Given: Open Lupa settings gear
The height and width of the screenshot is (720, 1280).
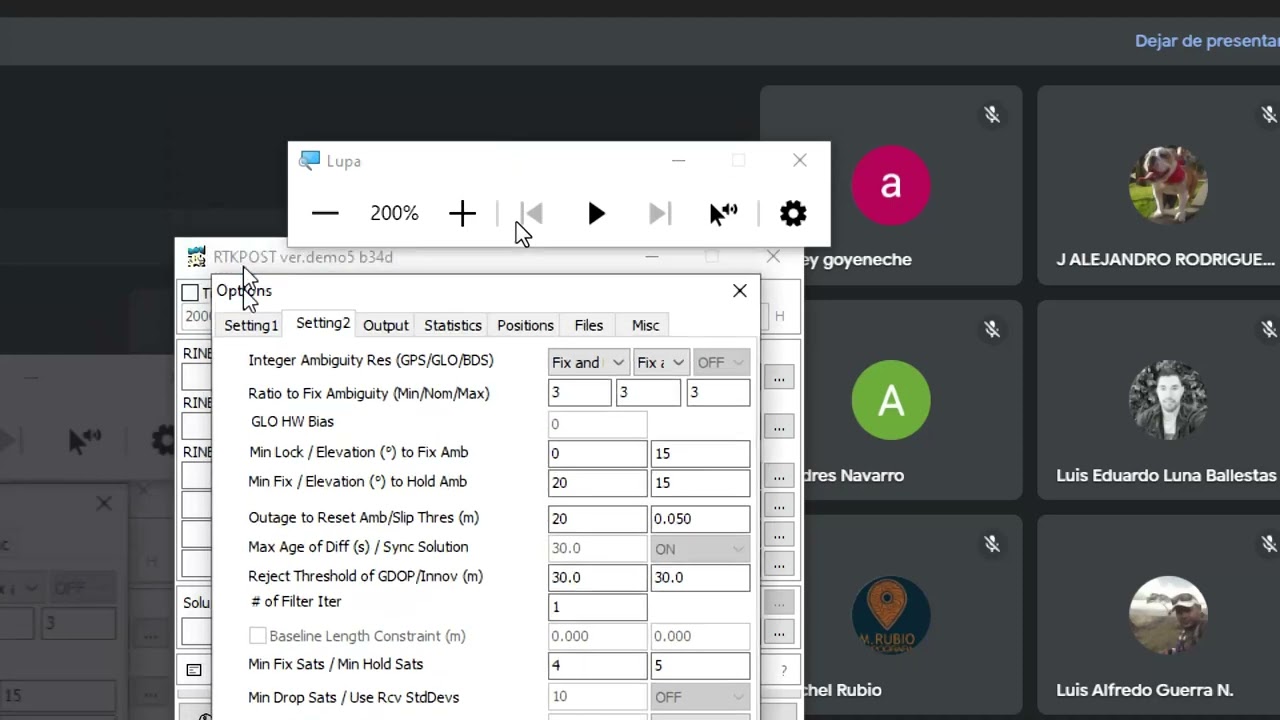Looking at the screenshot, I should point(793,213).
